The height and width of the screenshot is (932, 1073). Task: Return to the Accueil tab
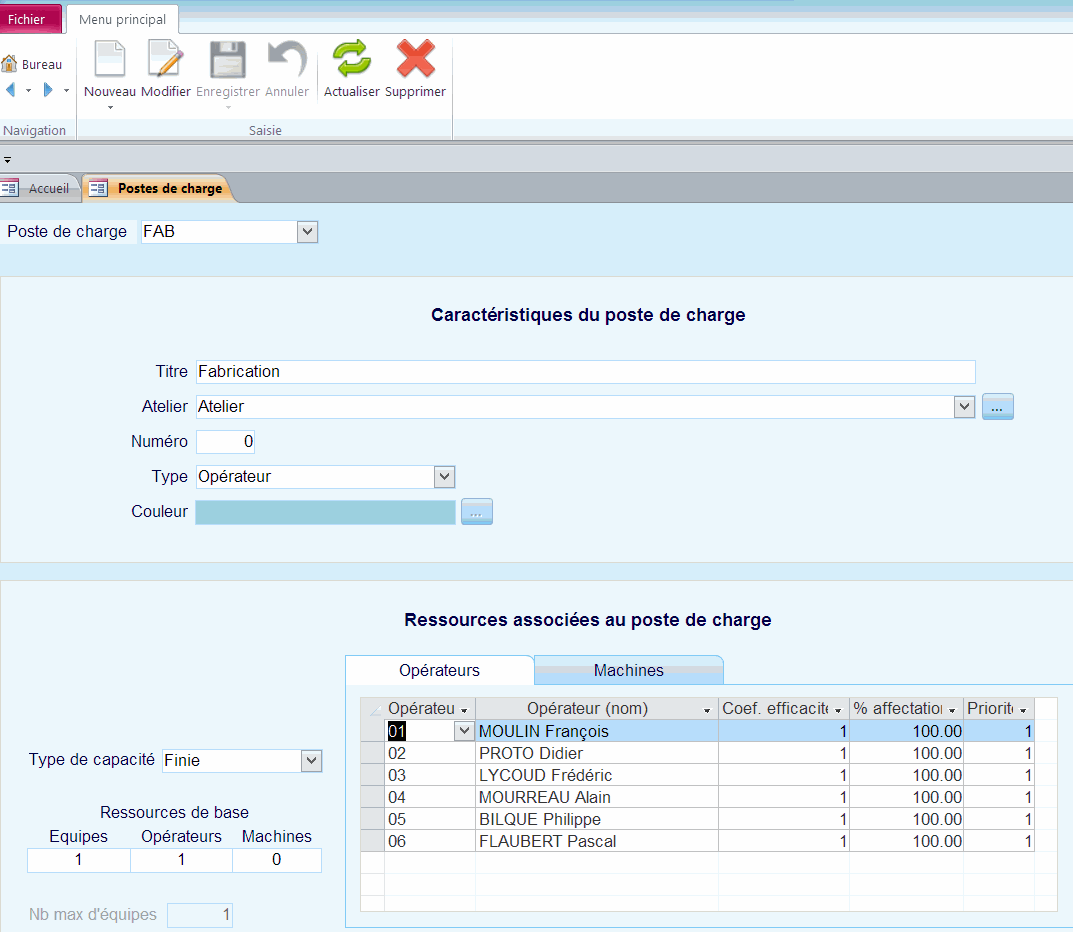[52, 187]
